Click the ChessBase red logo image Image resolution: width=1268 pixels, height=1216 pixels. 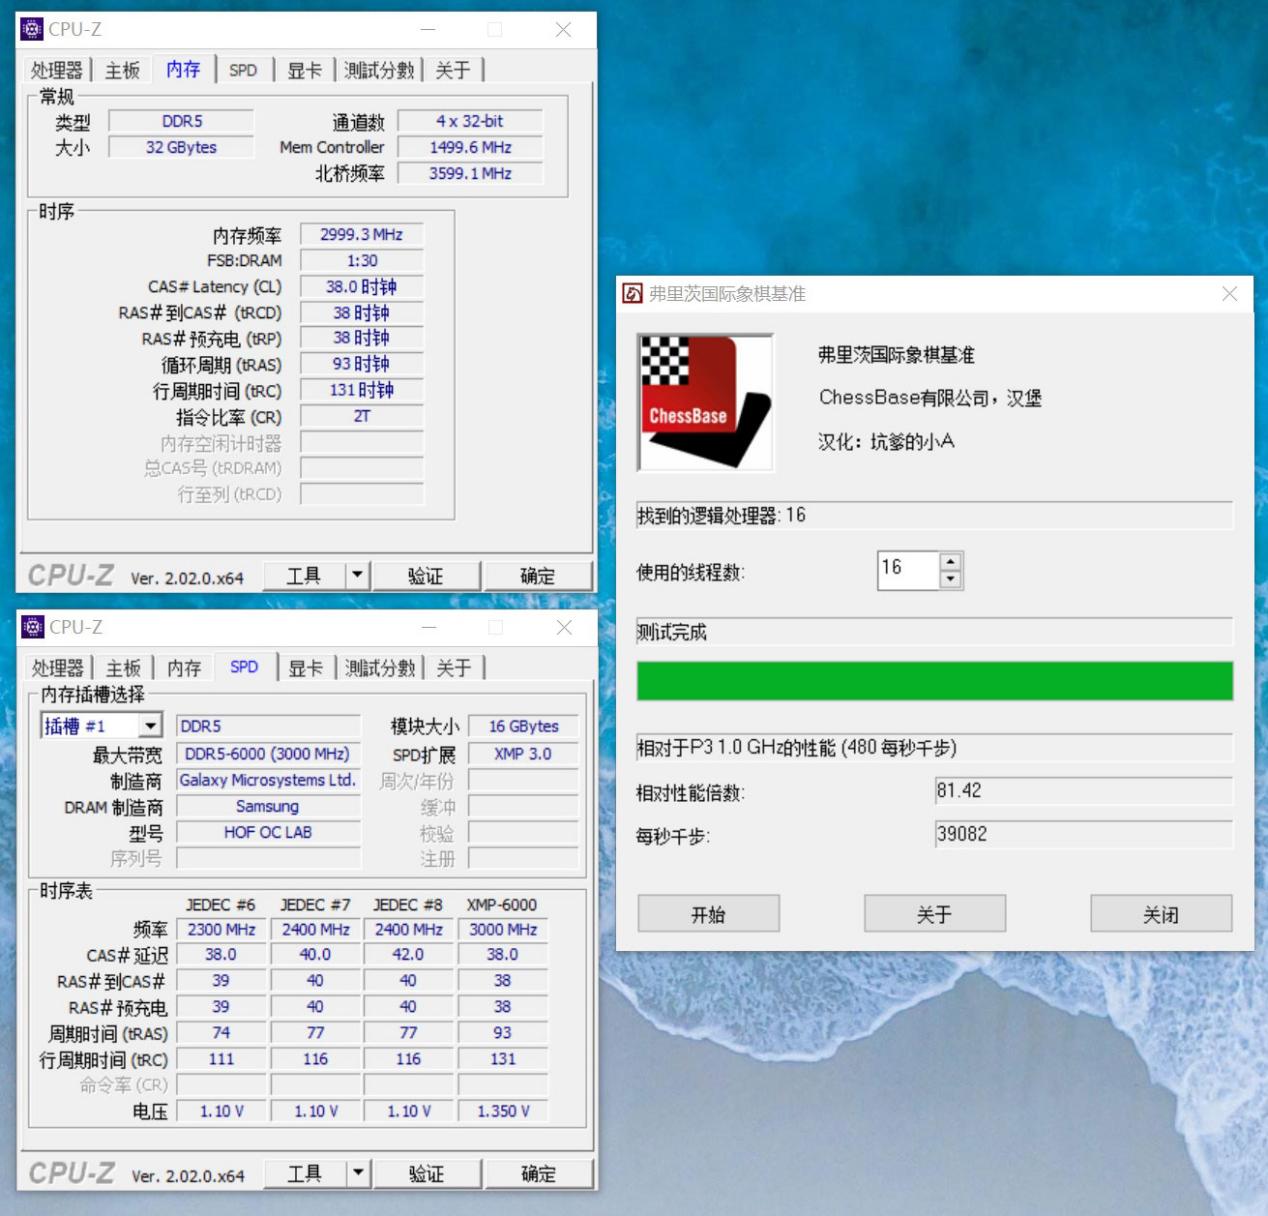click(704, 402)
